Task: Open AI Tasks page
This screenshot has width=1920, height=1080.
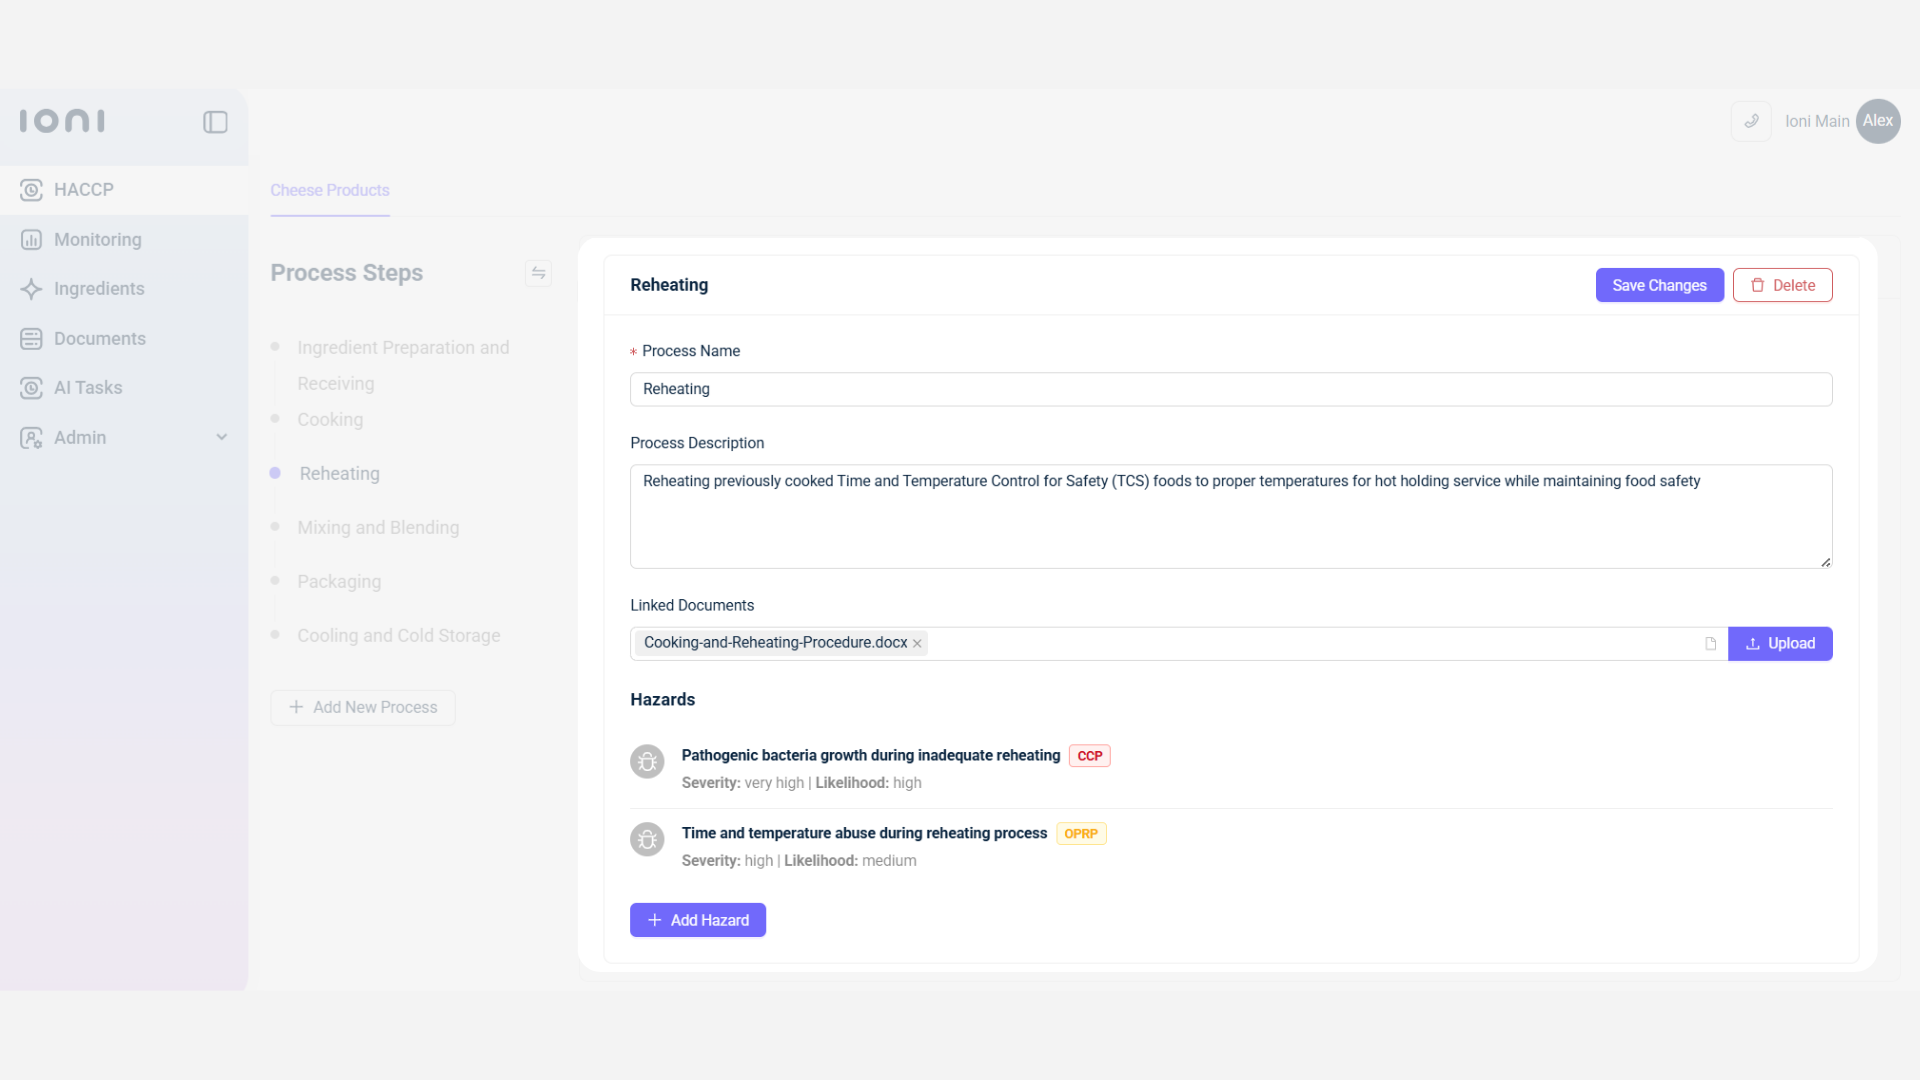Action: click(87, 388)
